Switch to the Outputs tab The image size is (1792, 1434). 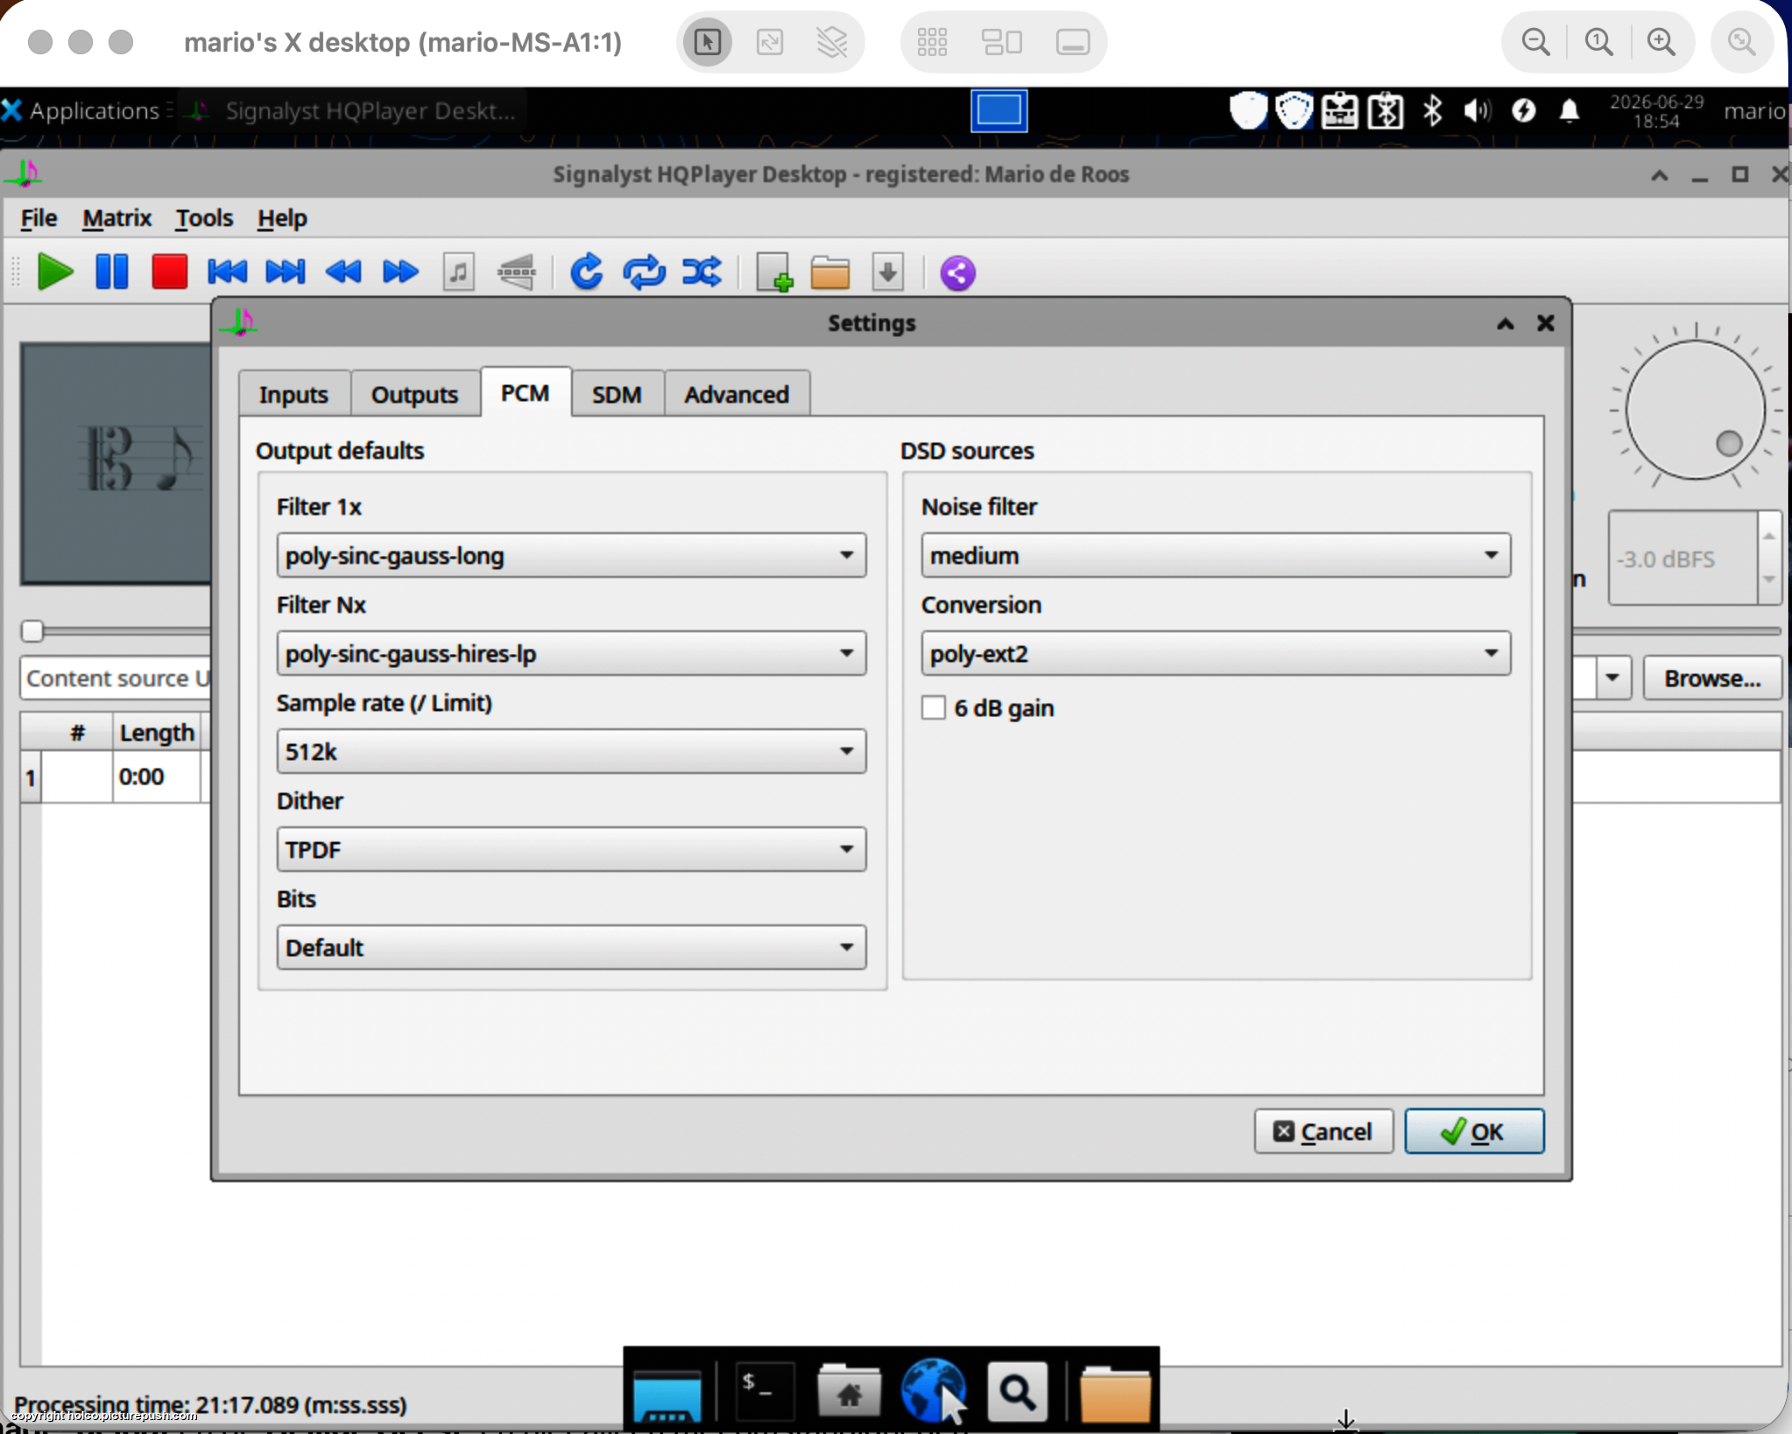pyautogui.click(x=414, y=394)
